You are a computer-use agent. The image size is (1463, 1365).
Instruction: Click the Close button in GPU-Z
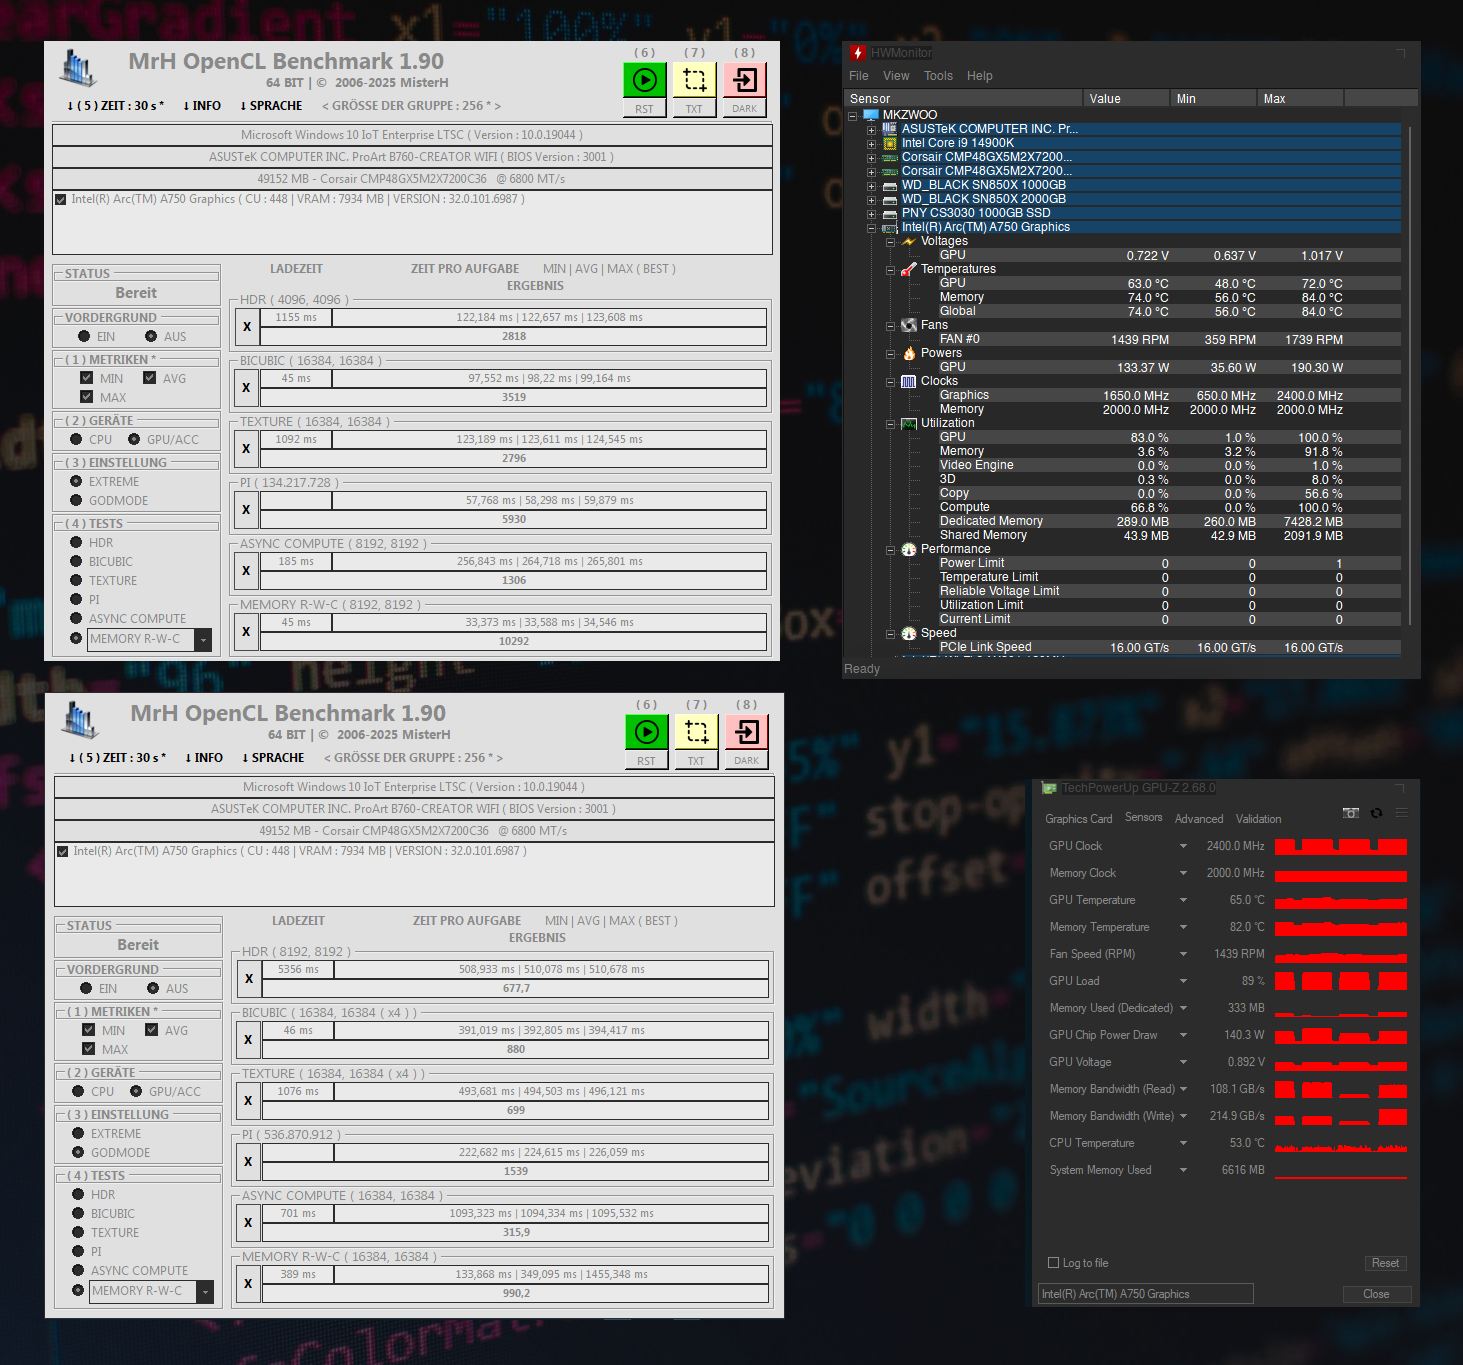pos(1376,1294)
